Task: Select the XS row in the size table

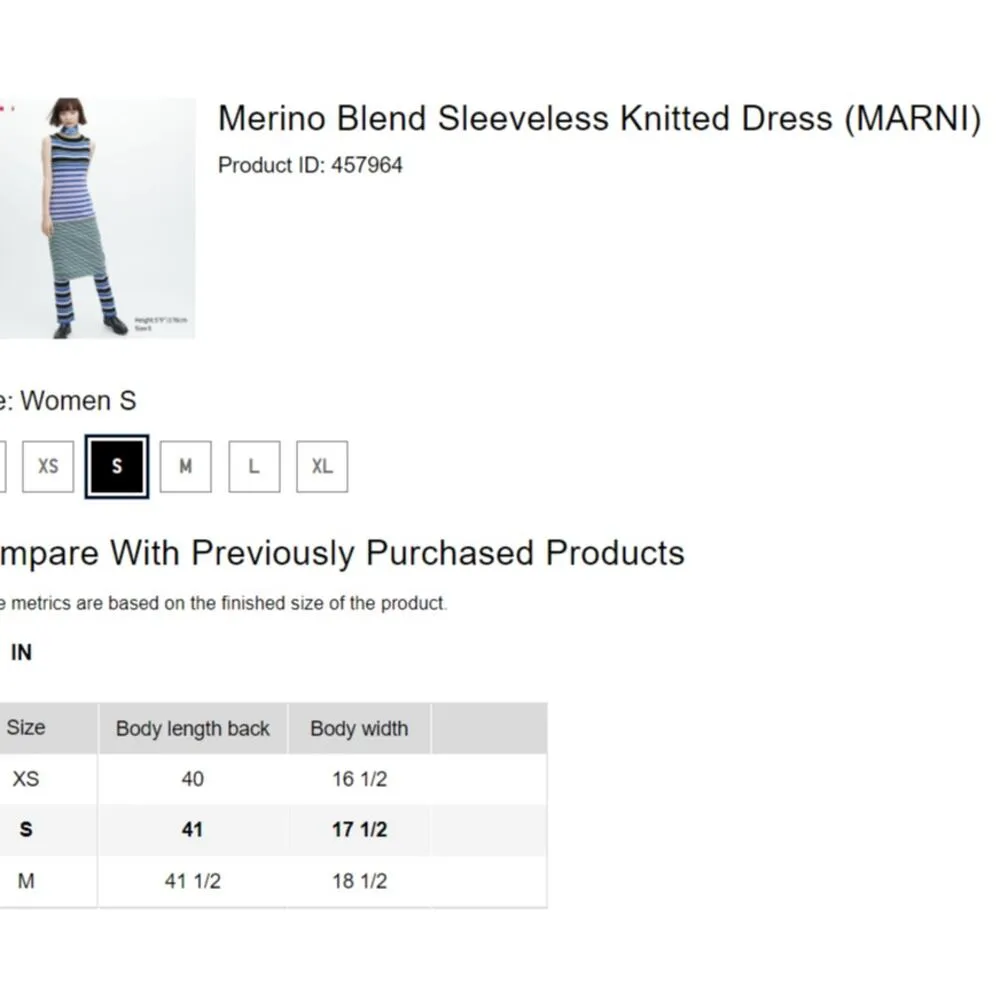Action: point(27,779)
